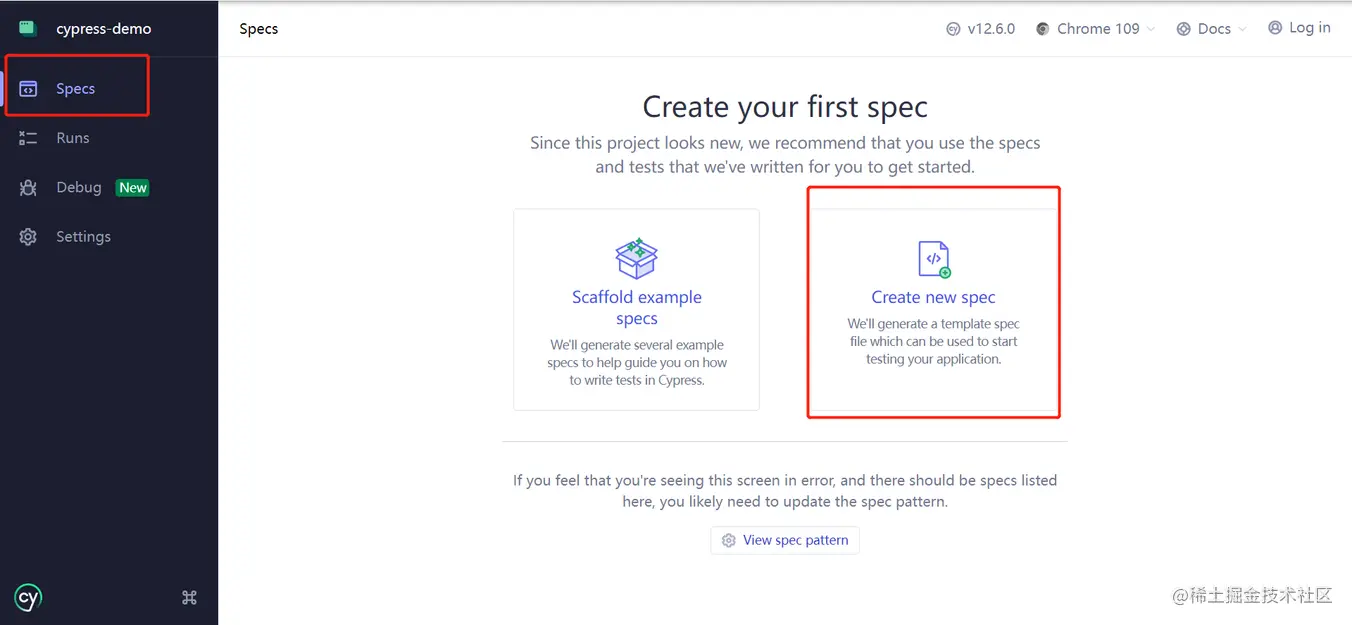Open the Settings gear icon
The image size is (1352, 625).
tap(28, 237)
